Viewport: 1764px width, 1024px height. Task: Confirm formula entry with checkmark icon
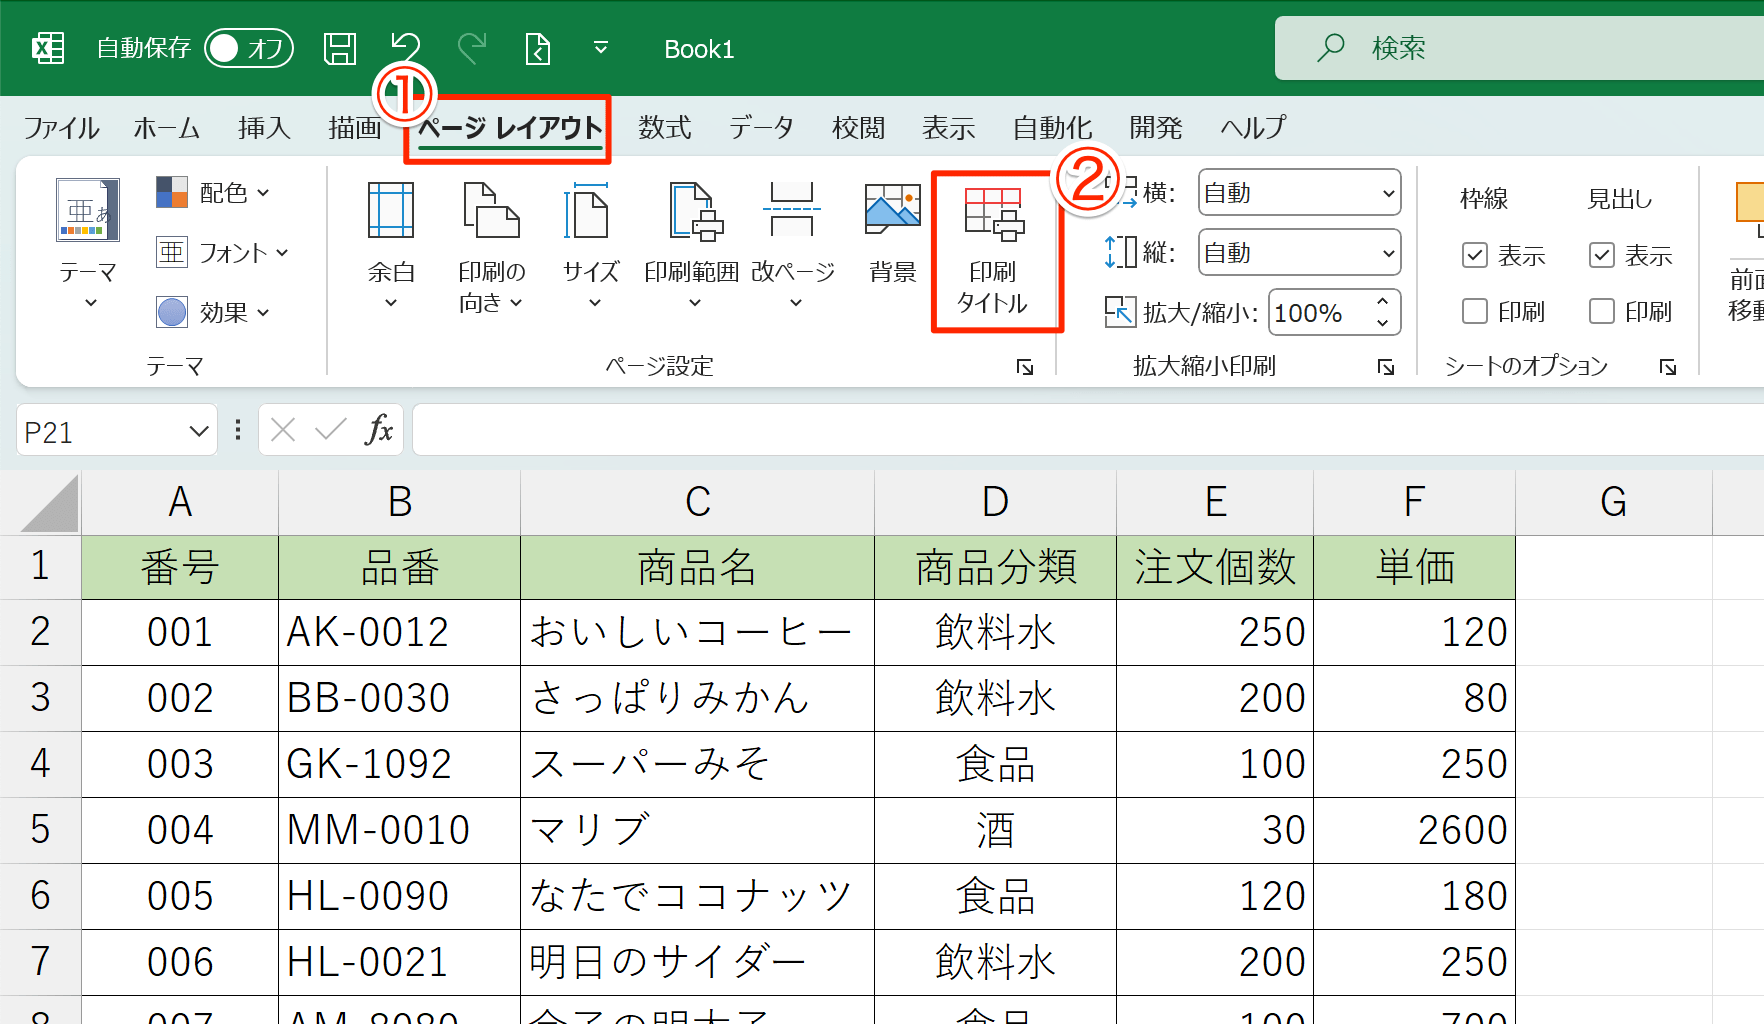330,430
